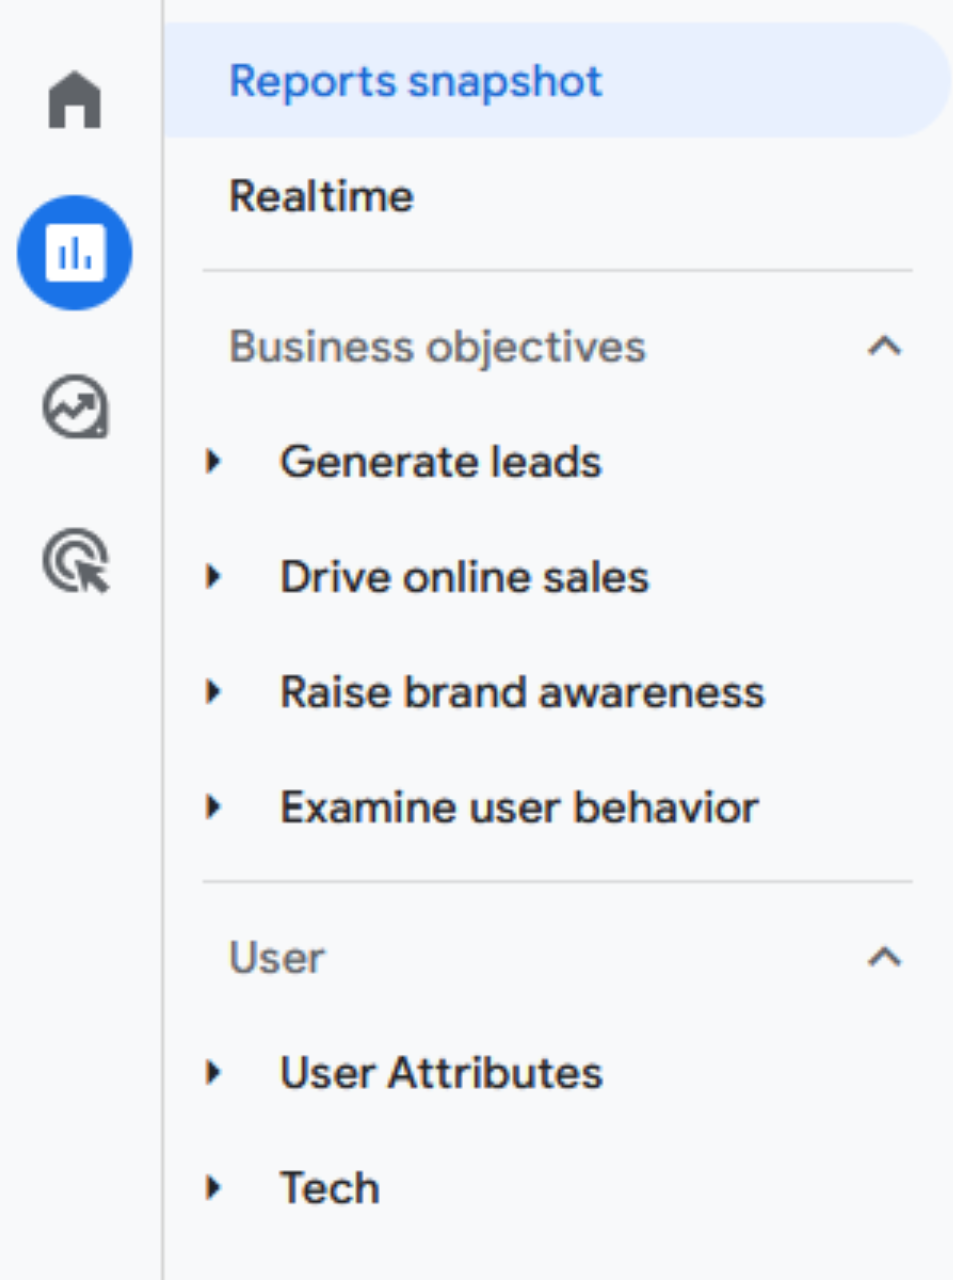
Task: Select the Drive online sales text
Action: (x=464, y=577)
